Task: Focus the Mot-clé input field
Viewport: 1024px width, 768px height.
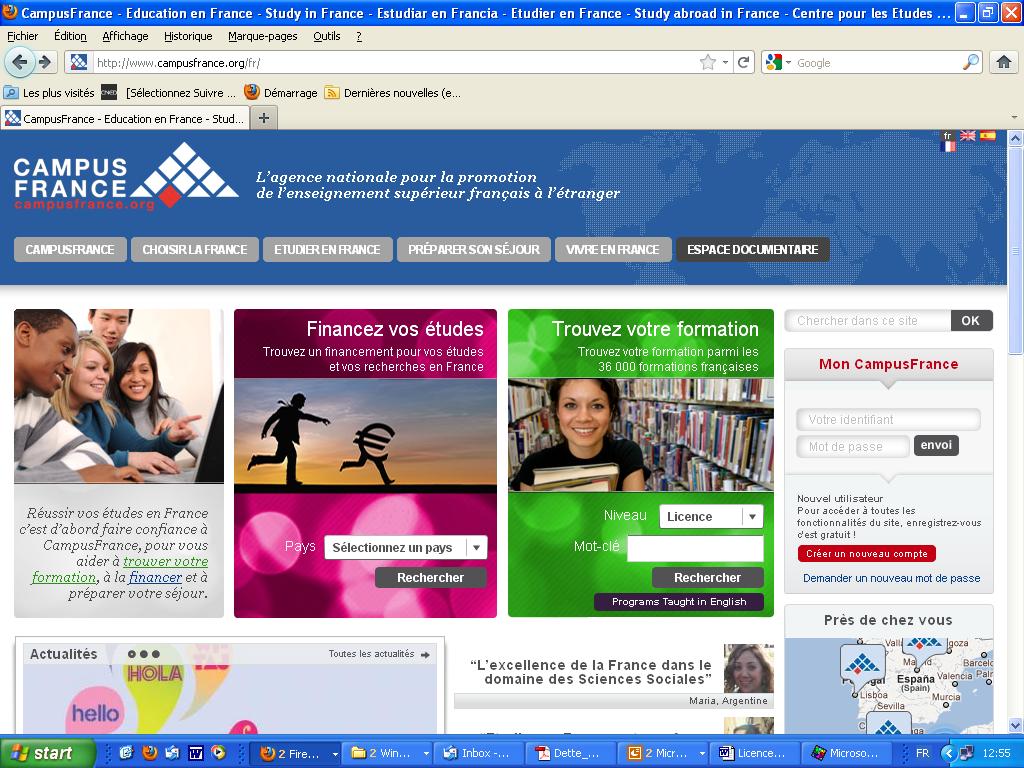Action: 695,549
